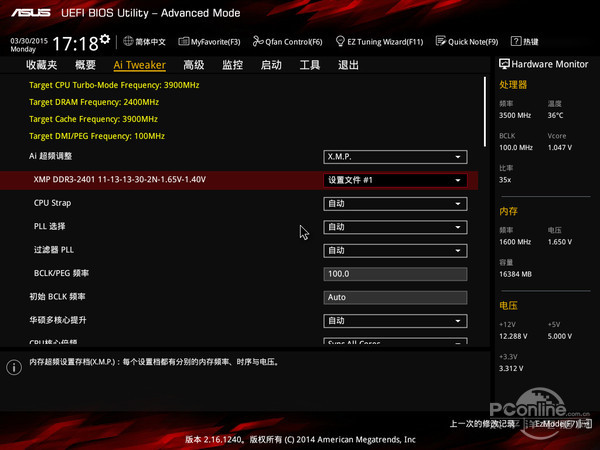Switch to EzMode(F7)
The image size is (600, 450).
click(563, 424)
